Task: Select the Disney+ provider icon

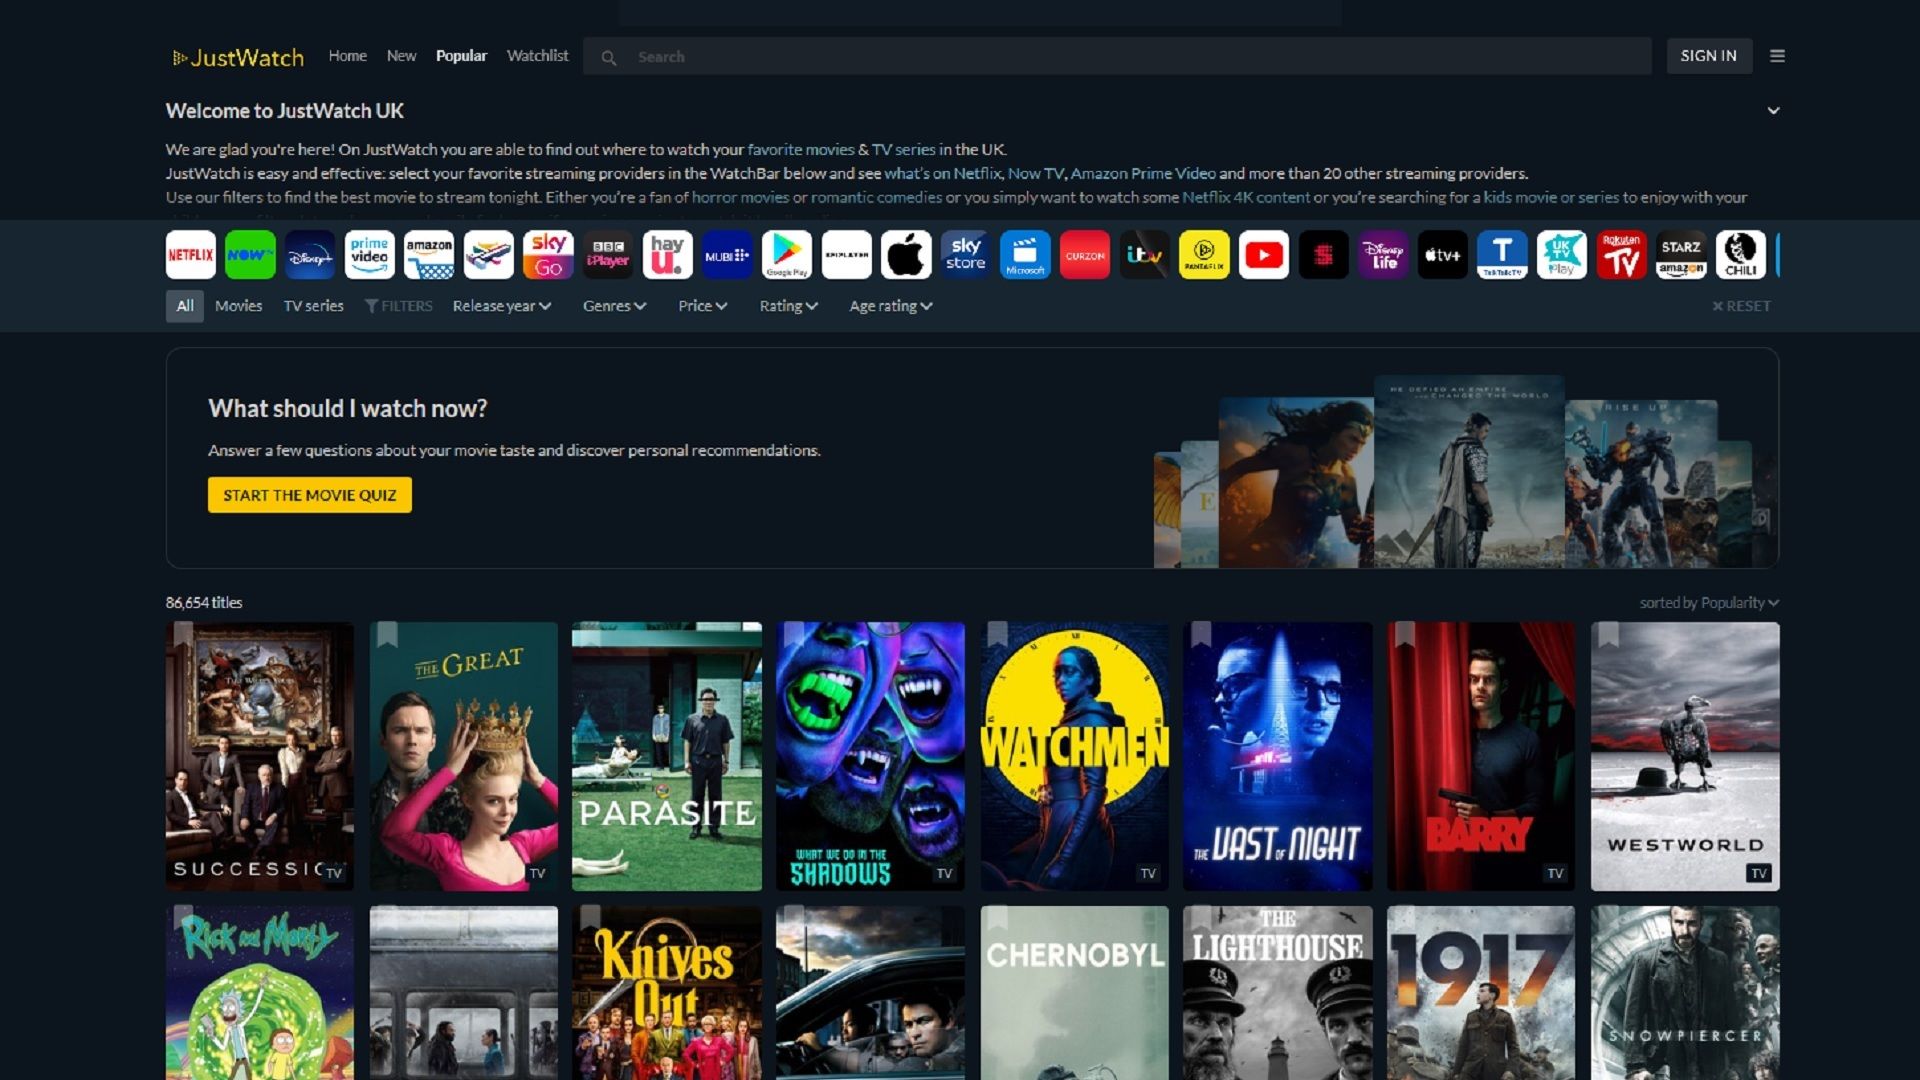Action: pyautogui.click(x=309, y=255)
